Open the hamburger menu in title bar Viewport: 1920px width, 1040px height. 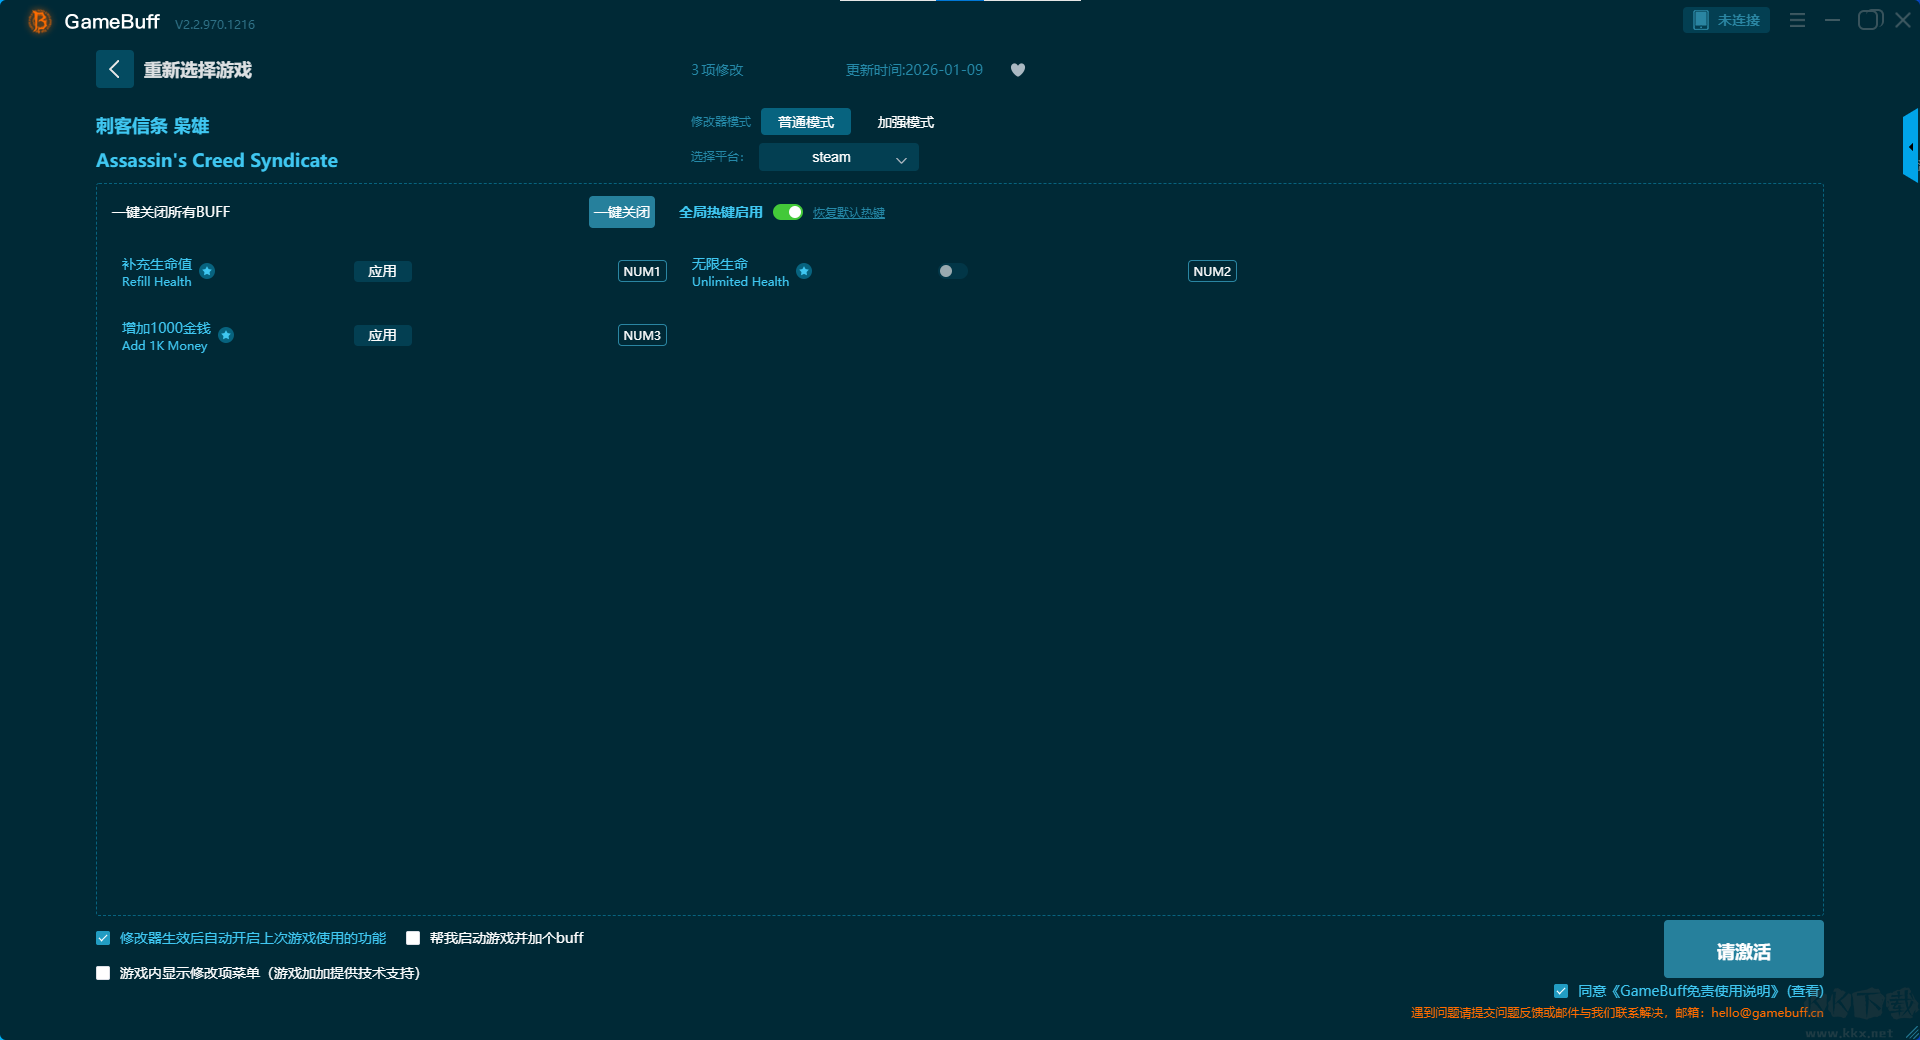point(1797,20)
